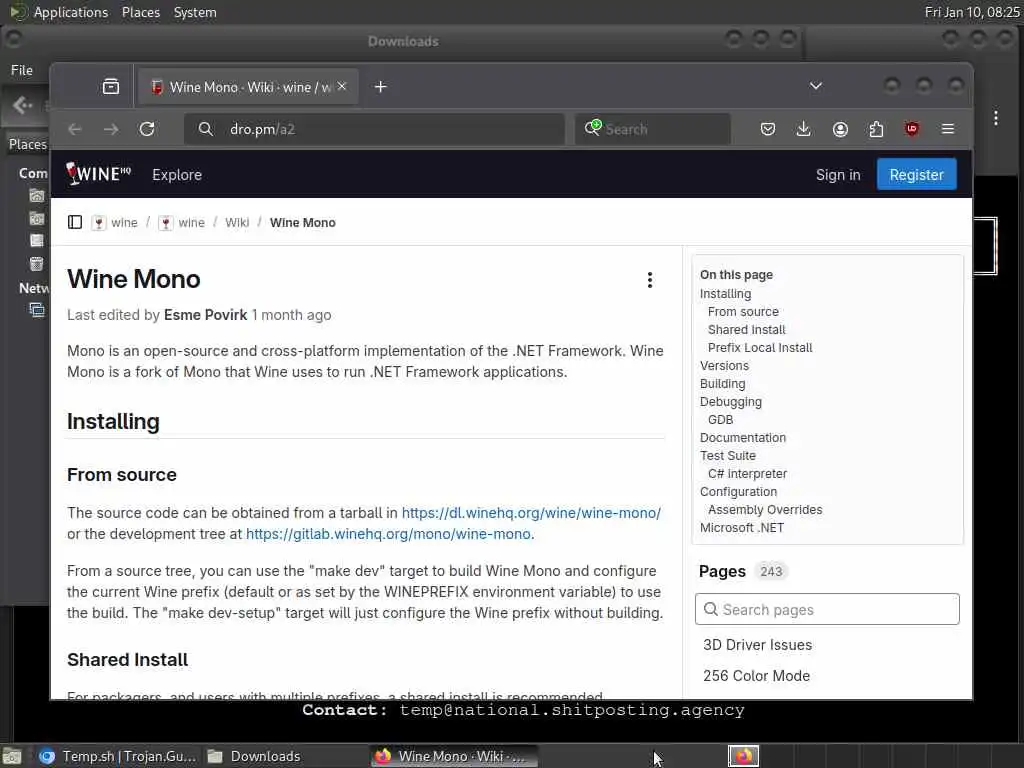Open the Extensions puzzle icon

876,129
